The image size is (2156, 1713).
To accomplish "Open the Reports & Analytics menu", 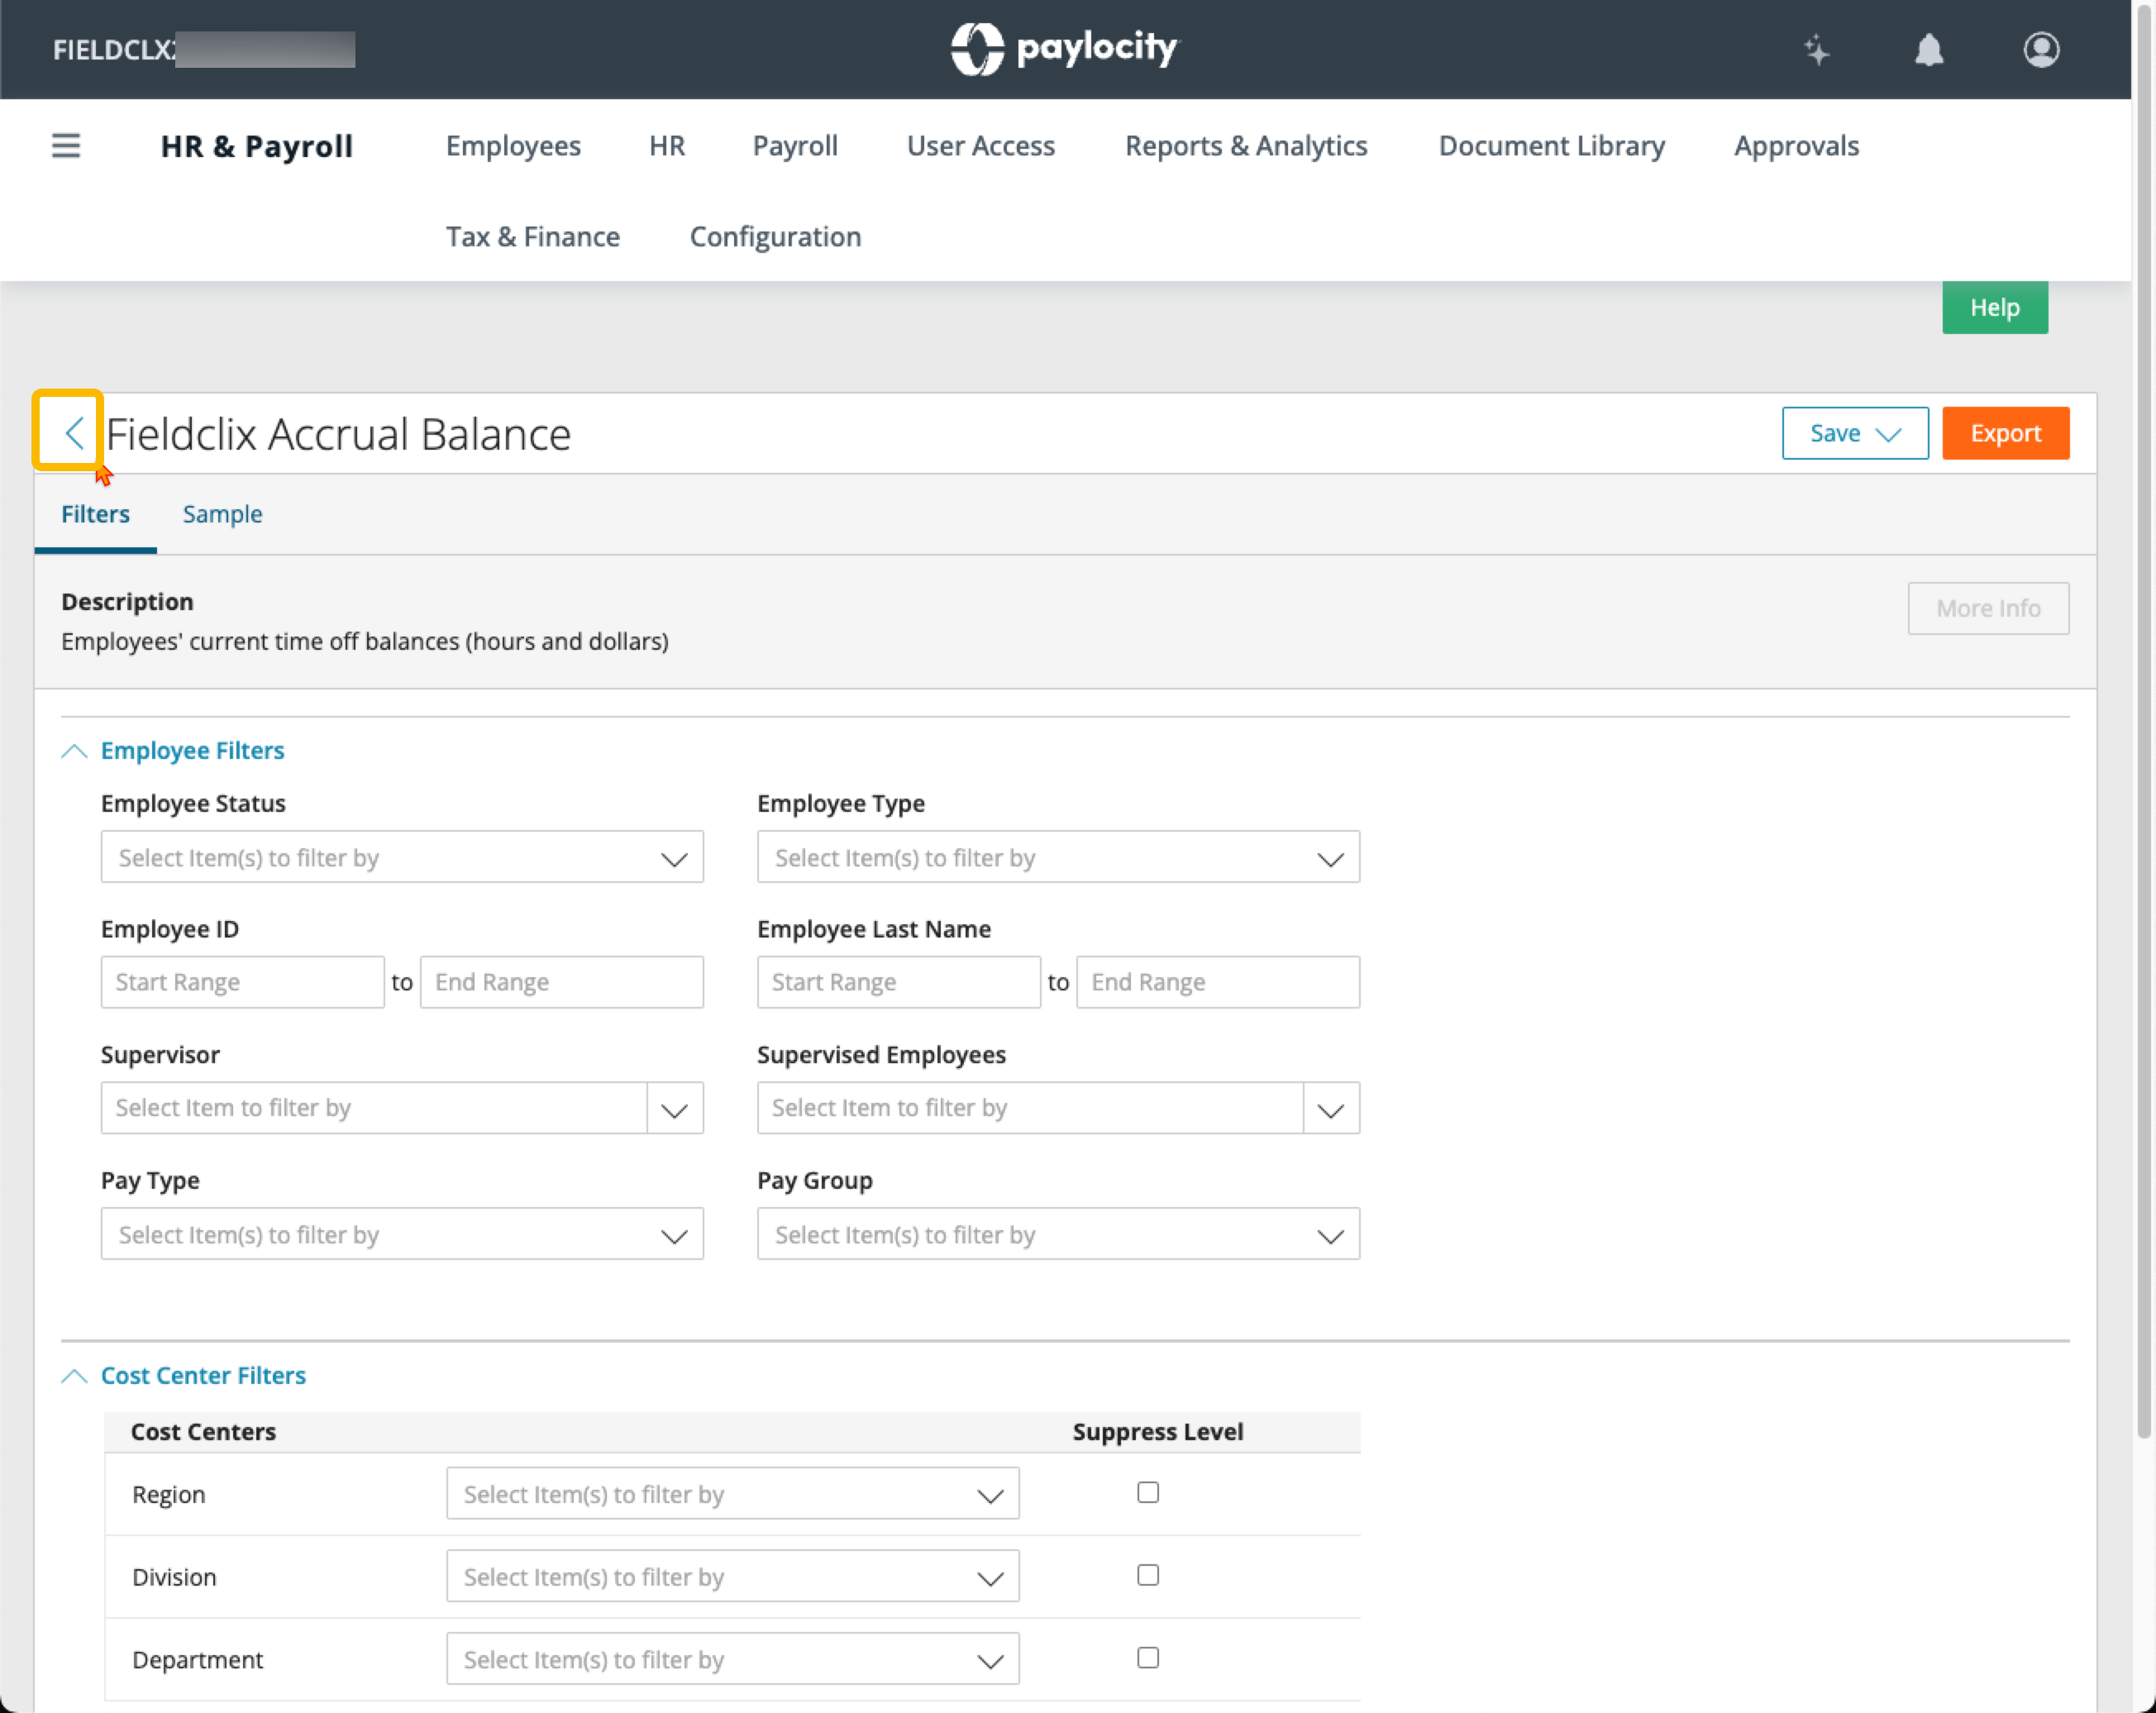I will point(1246,146).
